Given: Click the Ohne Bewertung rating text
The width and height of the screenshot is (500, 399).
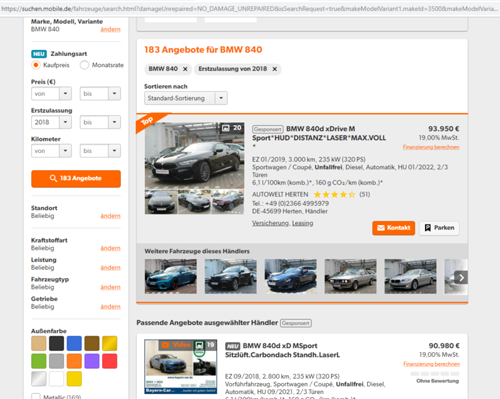Looking at the screenshot, I should coord(437,381).
